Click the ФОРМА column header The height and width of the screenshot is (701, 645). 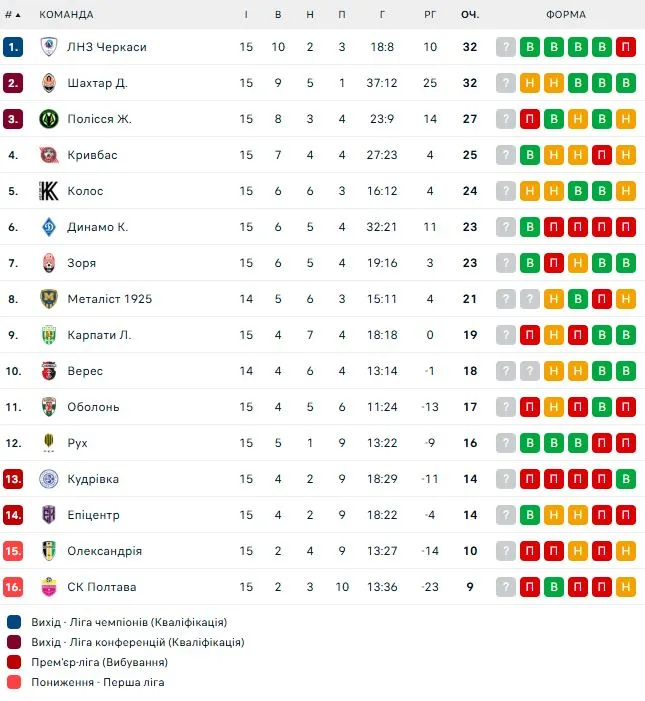pos(566,15)
